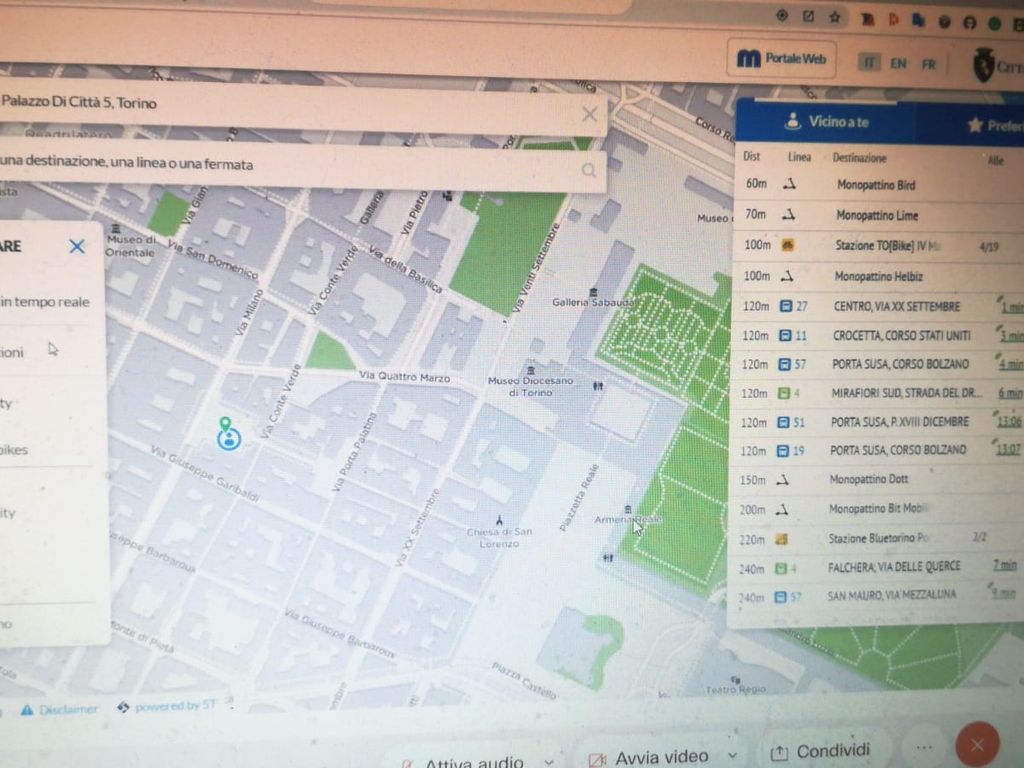
Task: Switch to the Vicino a te tab
Action: 827,121
